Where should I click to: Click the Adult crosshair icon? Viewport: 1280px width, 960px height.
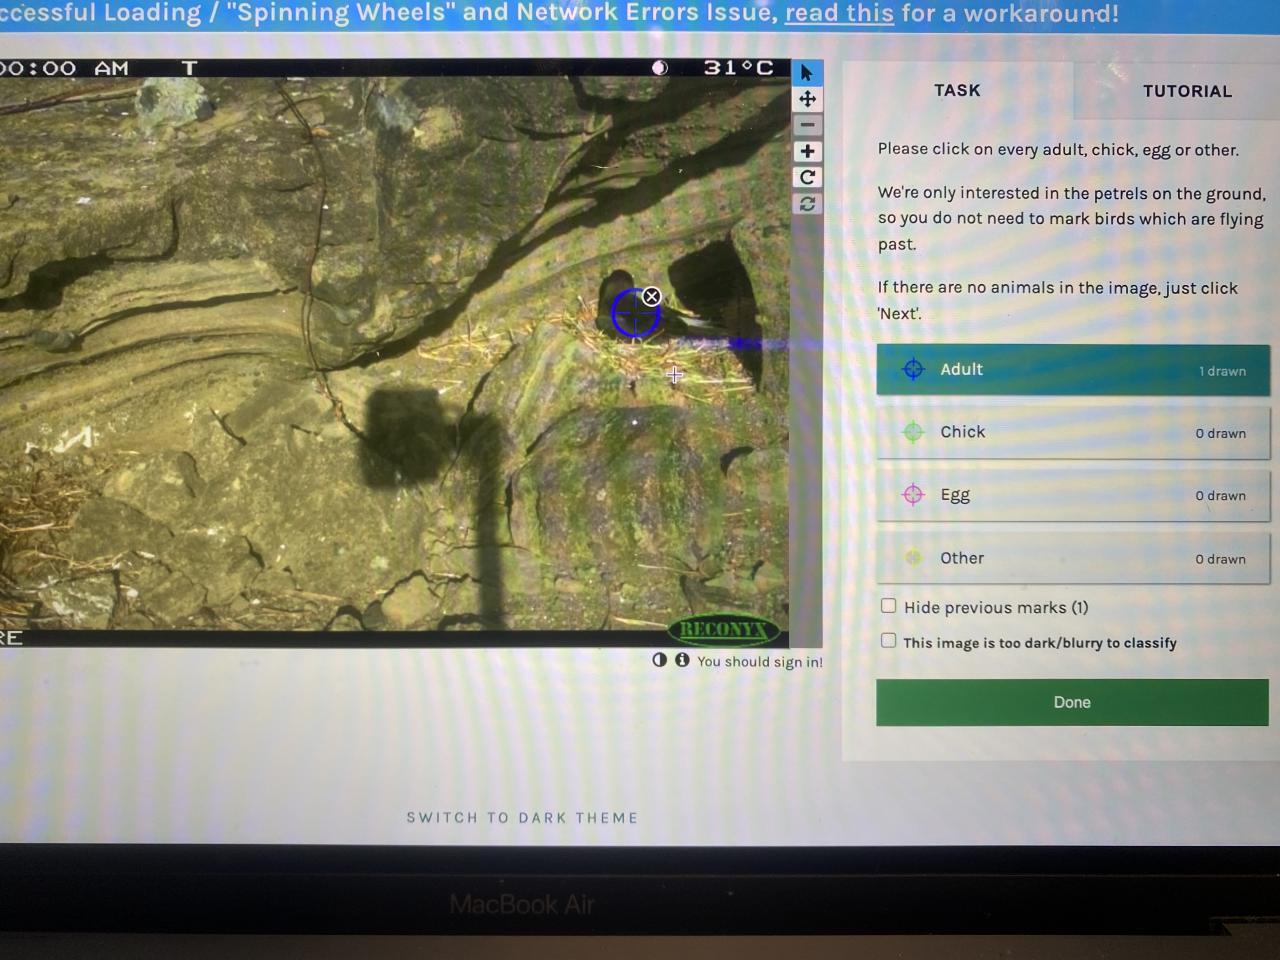[x=913, y=369]
